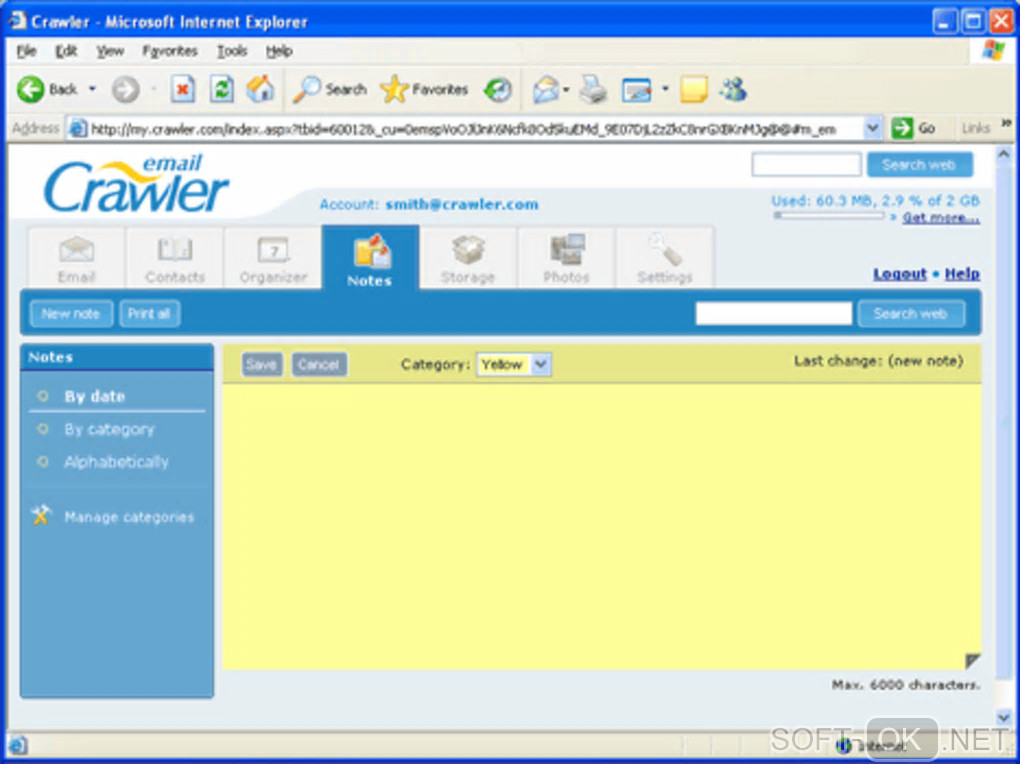Click the Get more storage link
Screen dimensions: 1020x764
tap(941, 217)
